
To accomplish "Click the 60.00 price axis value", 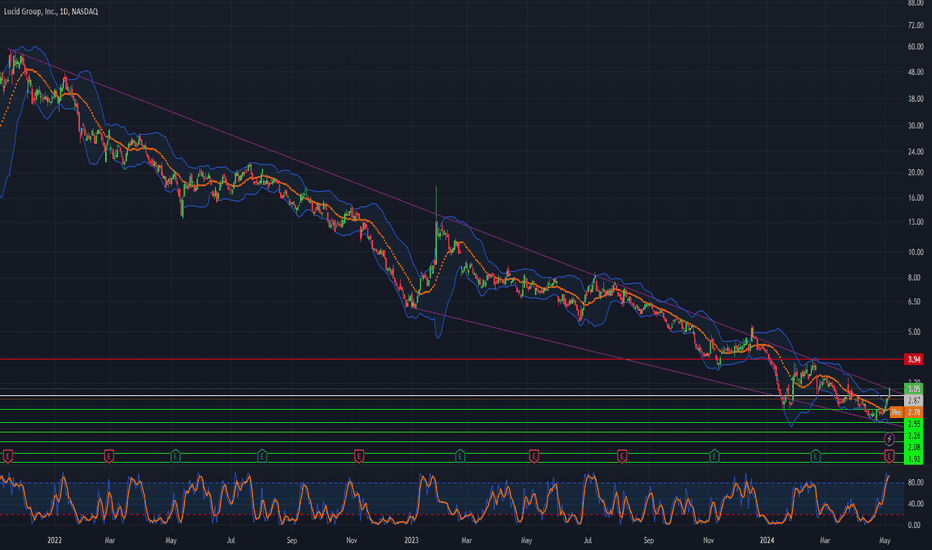I will pos(915,47).
